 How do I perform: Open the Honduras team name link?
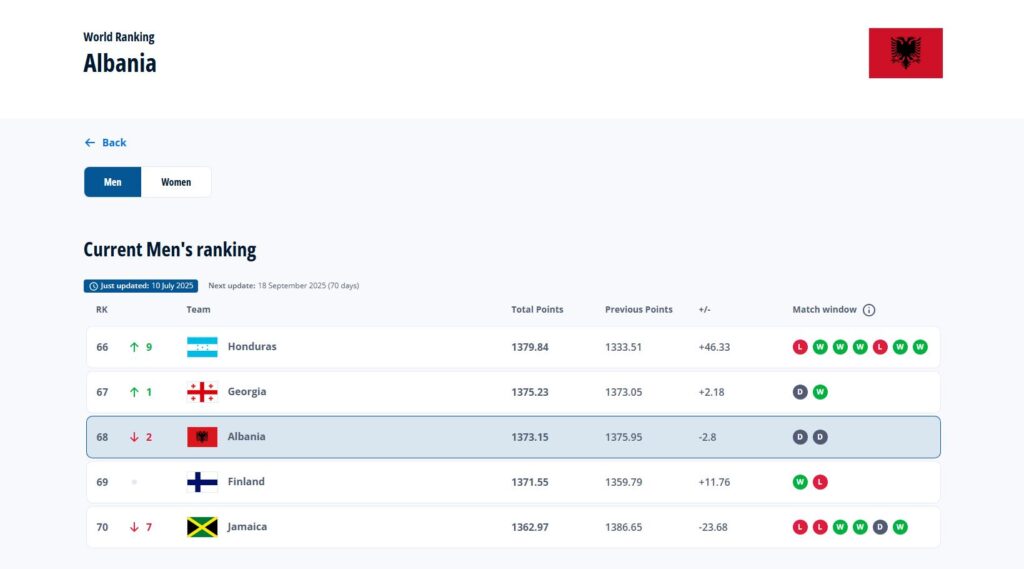[x=252, y=347]
